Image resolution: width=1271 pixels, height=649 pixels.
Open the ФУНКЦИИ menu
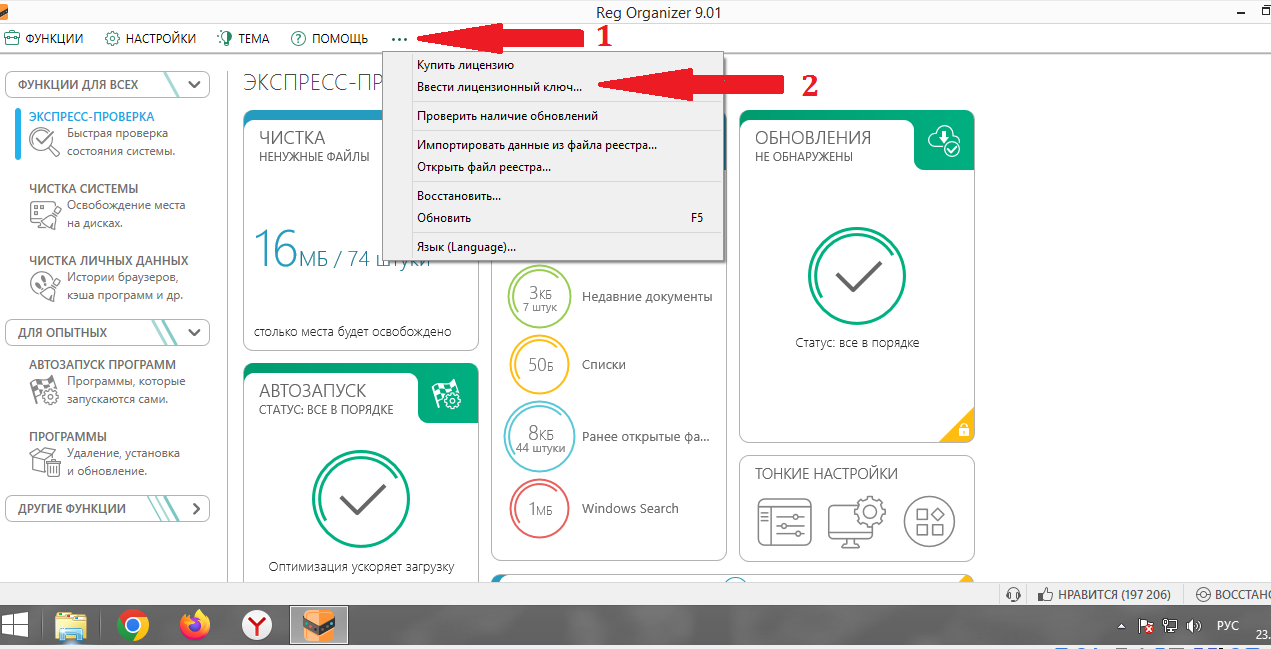click(44, 38)
